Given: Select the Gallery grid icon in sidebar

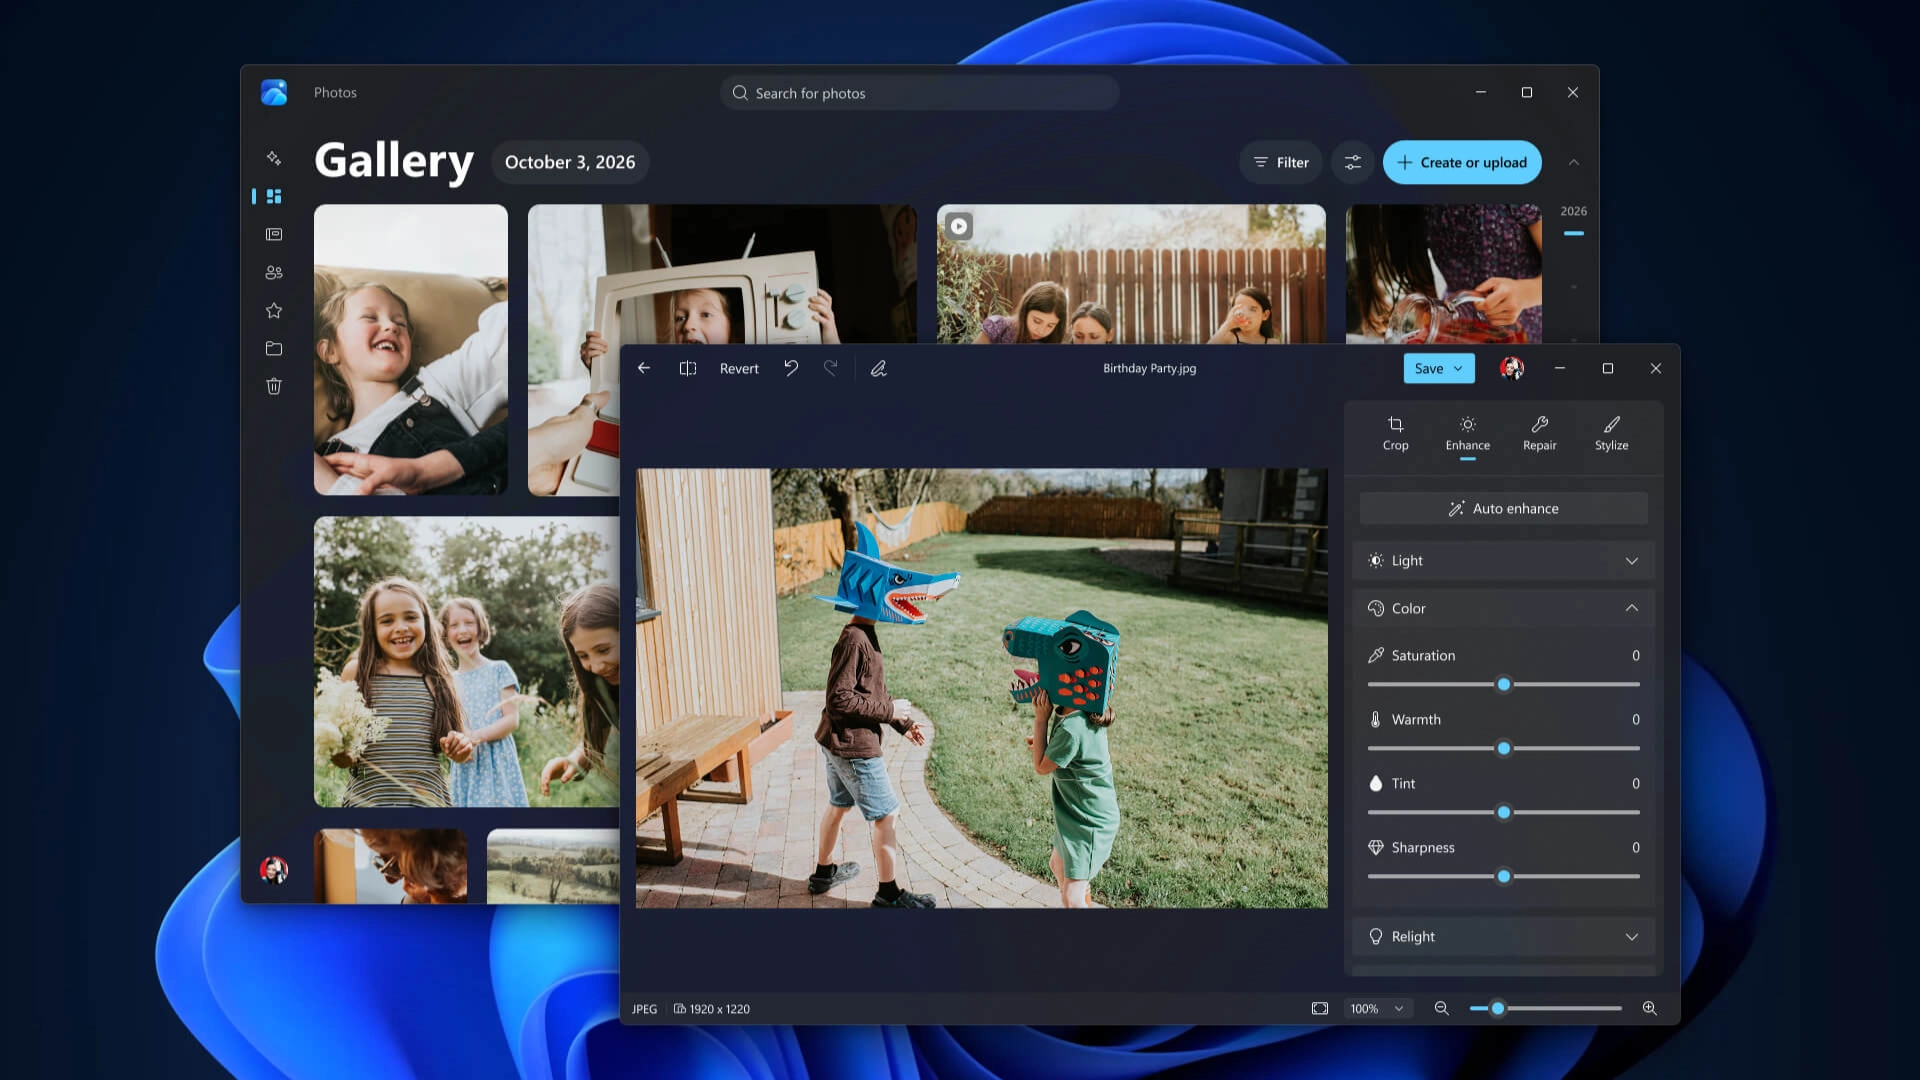Looking at the screenshot, I should point(274,196).
